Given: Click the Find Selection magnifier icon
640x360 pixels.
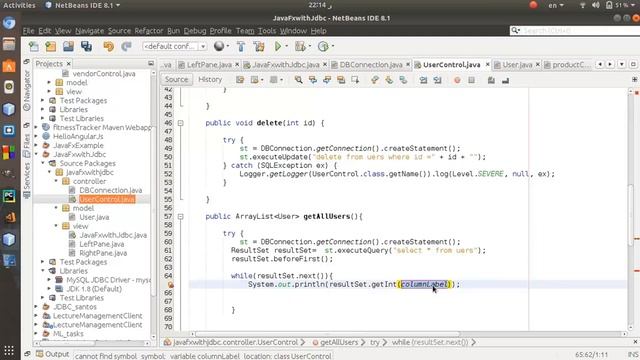Looking at the screenshot, I should (x=298, y=80).
